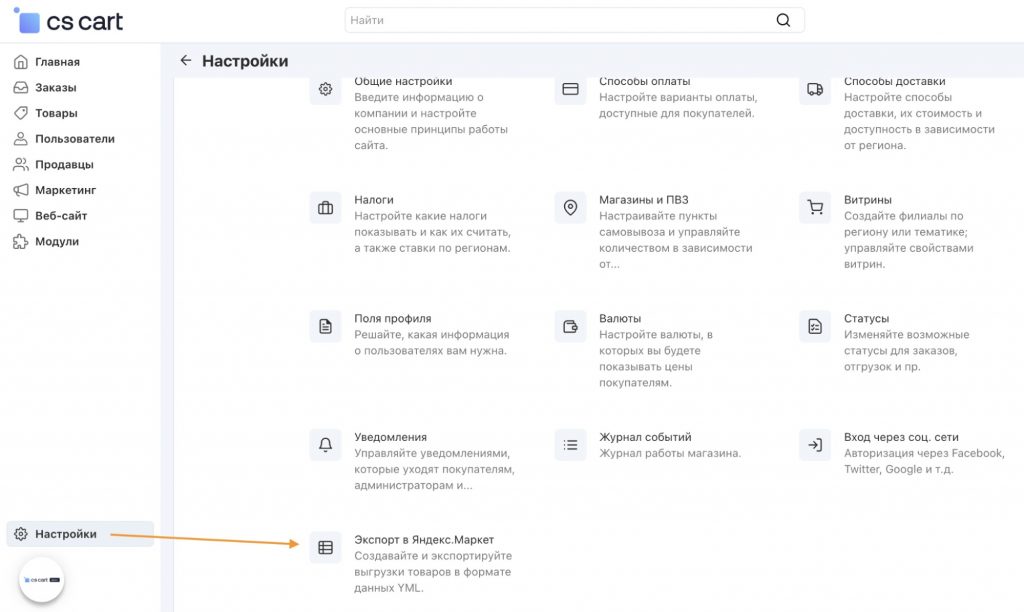
Task: Click the Настройки item in sidebar bottom
Action: tap(66, 534)
